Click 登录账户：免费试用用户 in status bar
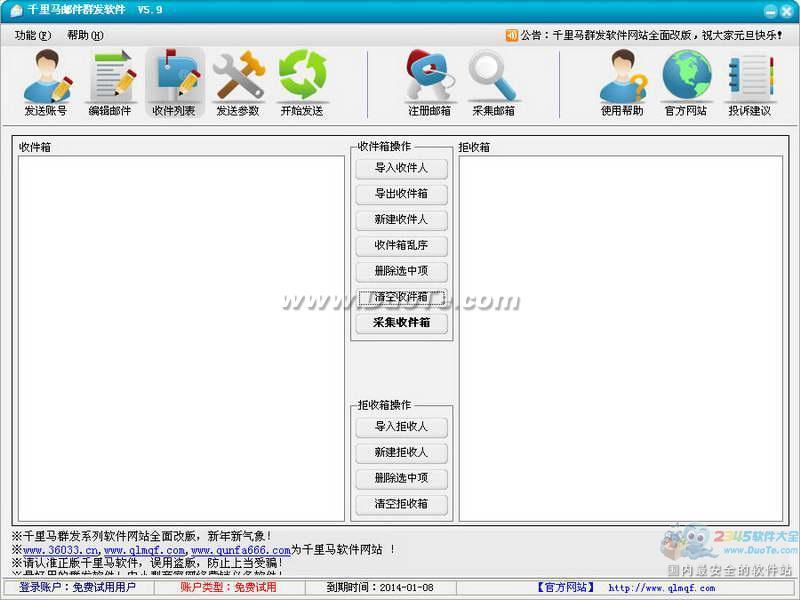 (78, 587)
